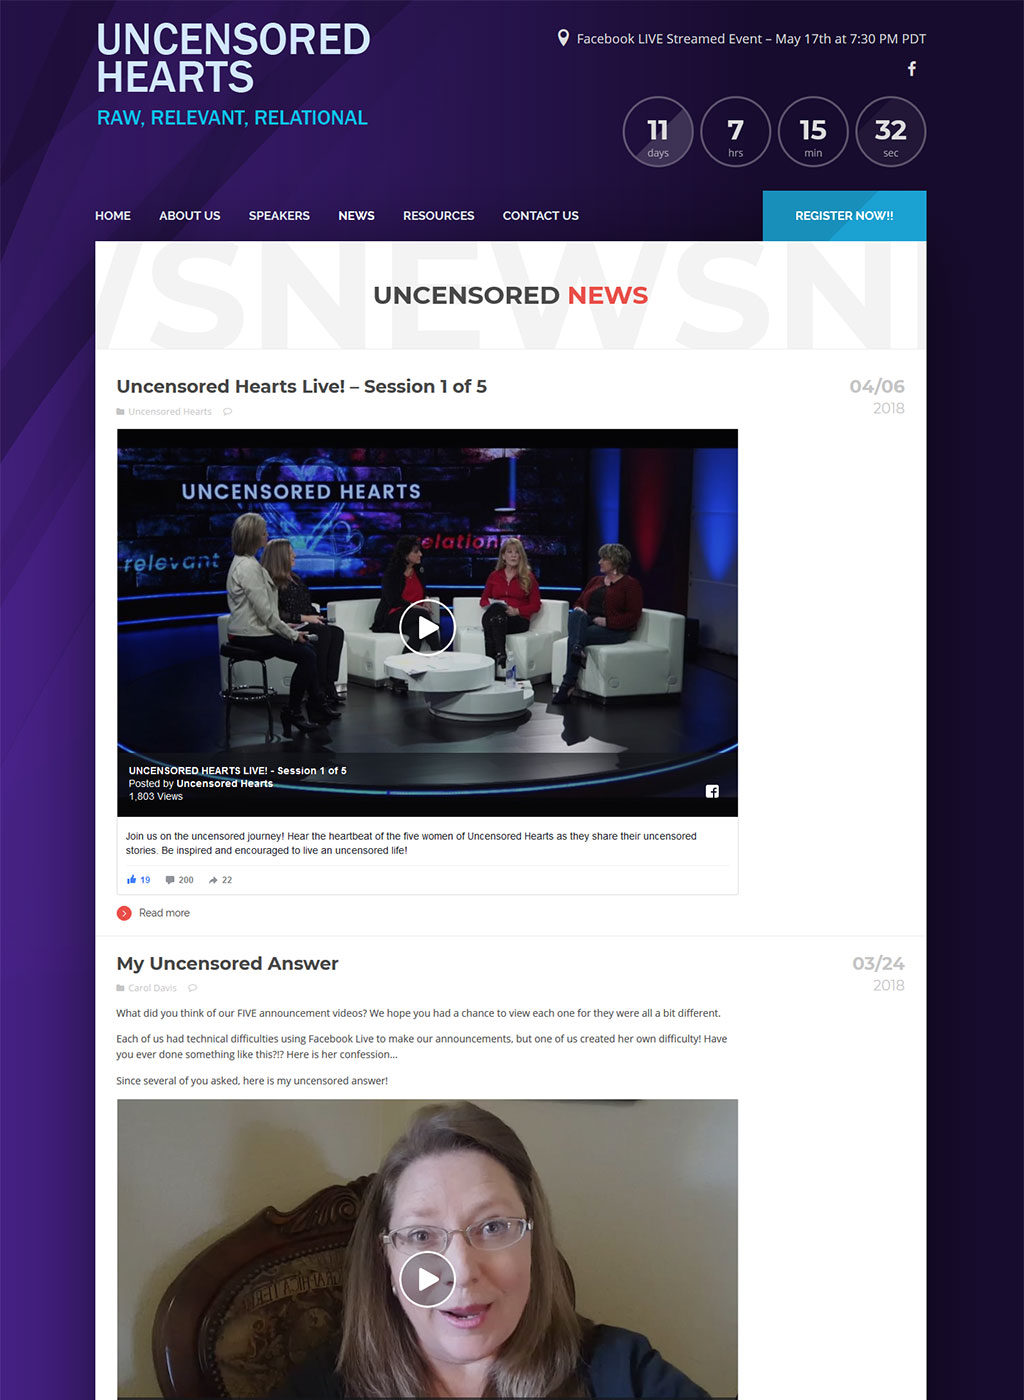Click folder icon next to Uncensored Hearts category
Viewport: 1024px width, 1400px height.
(x=120, y=412)
